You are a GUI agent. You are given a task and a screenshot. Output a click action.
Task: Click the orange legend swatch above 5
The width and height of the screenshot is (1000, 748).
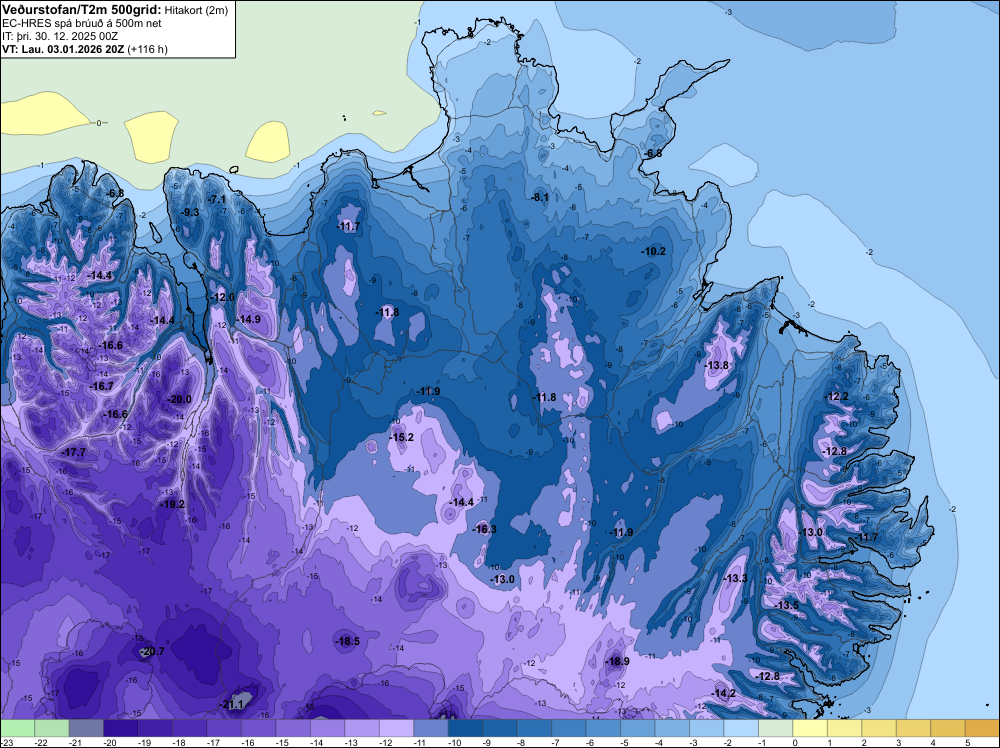[x=982, y=728]
